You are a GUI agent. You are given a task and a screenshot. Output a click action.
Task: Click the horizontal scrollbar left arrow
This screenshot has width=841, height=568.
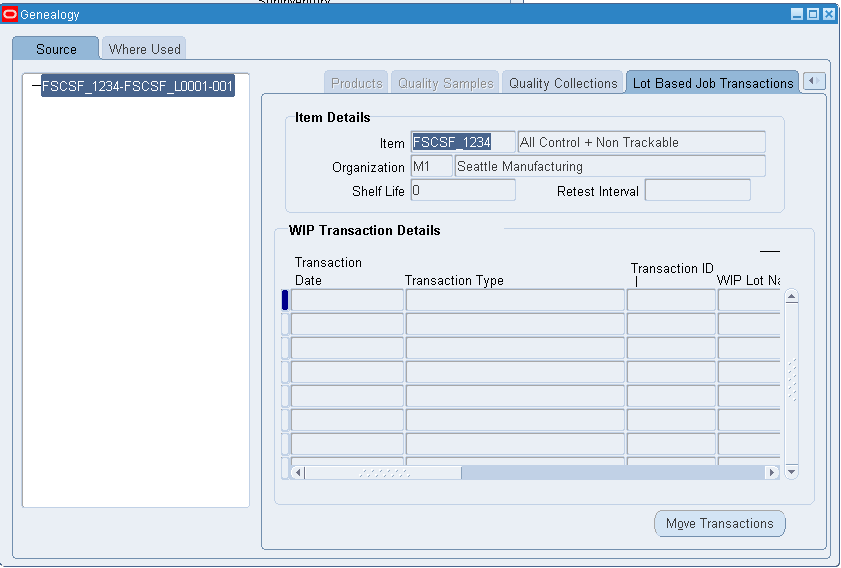point(298,473)
